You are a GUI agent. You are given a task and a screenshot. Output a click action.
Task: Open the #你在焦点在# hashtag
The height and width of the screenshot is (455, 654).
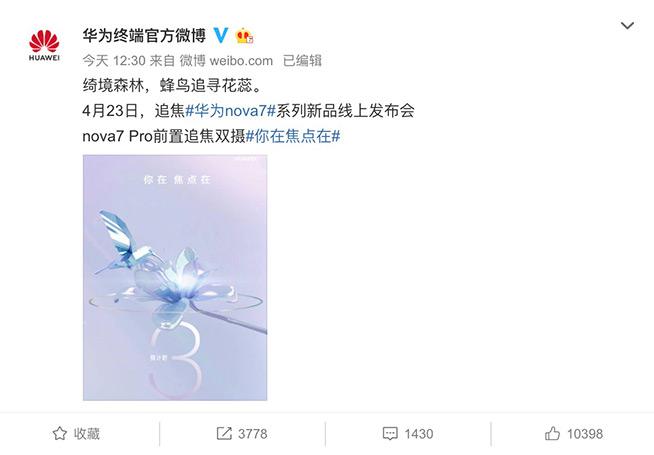coord(293,136)
